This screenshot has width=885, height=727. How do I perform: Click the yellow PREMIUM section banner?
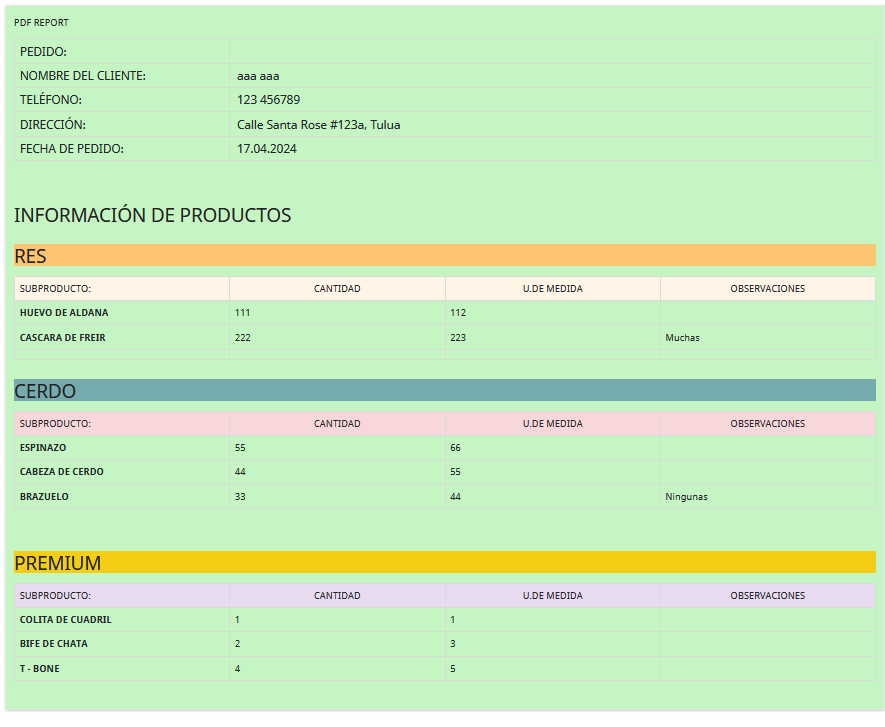[444, 563]
